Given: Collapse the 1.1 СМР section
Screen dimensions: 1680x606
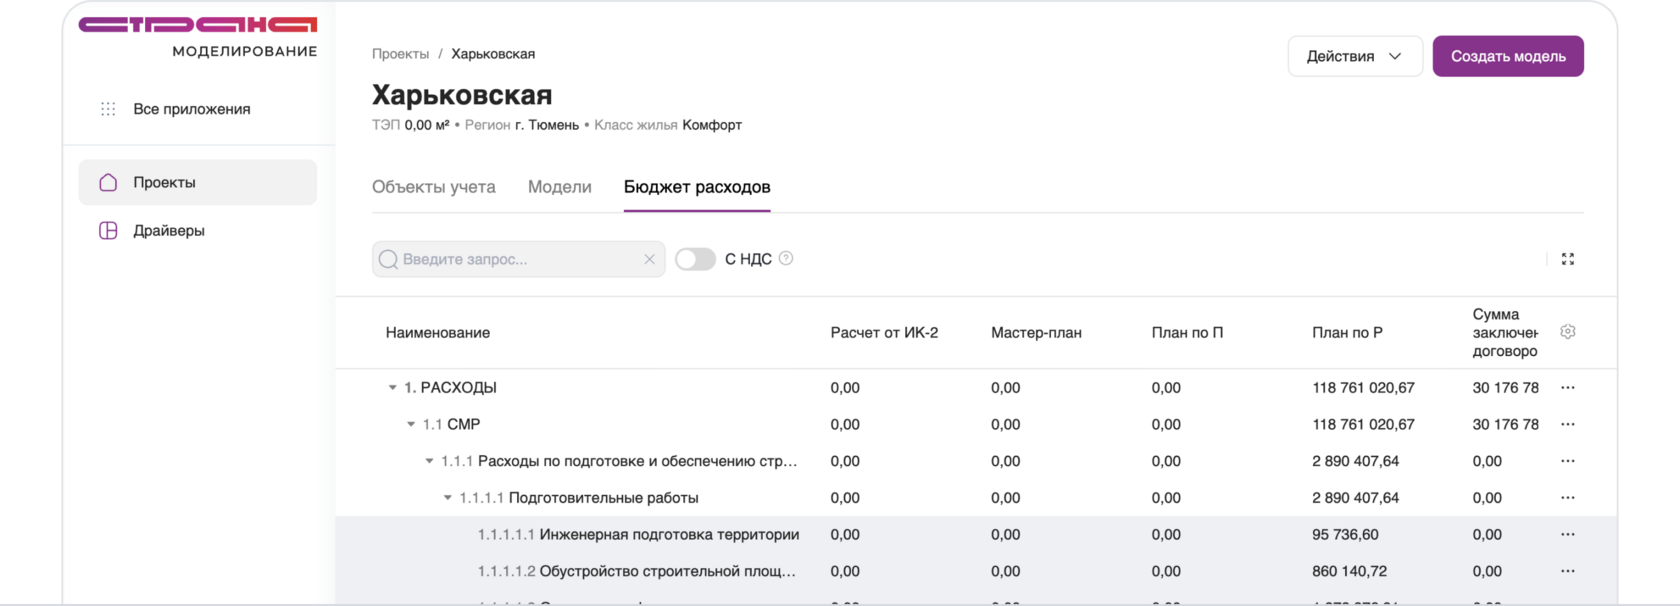Looking at the screenshot, I should pos(411,425).
